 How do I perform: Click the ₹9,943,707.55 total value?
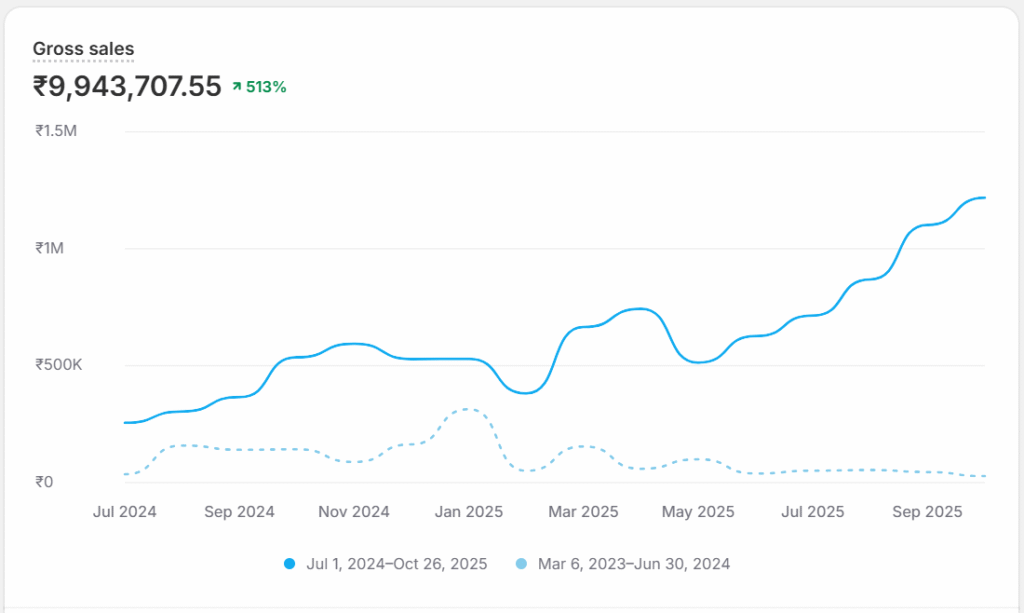coord(127,86)
